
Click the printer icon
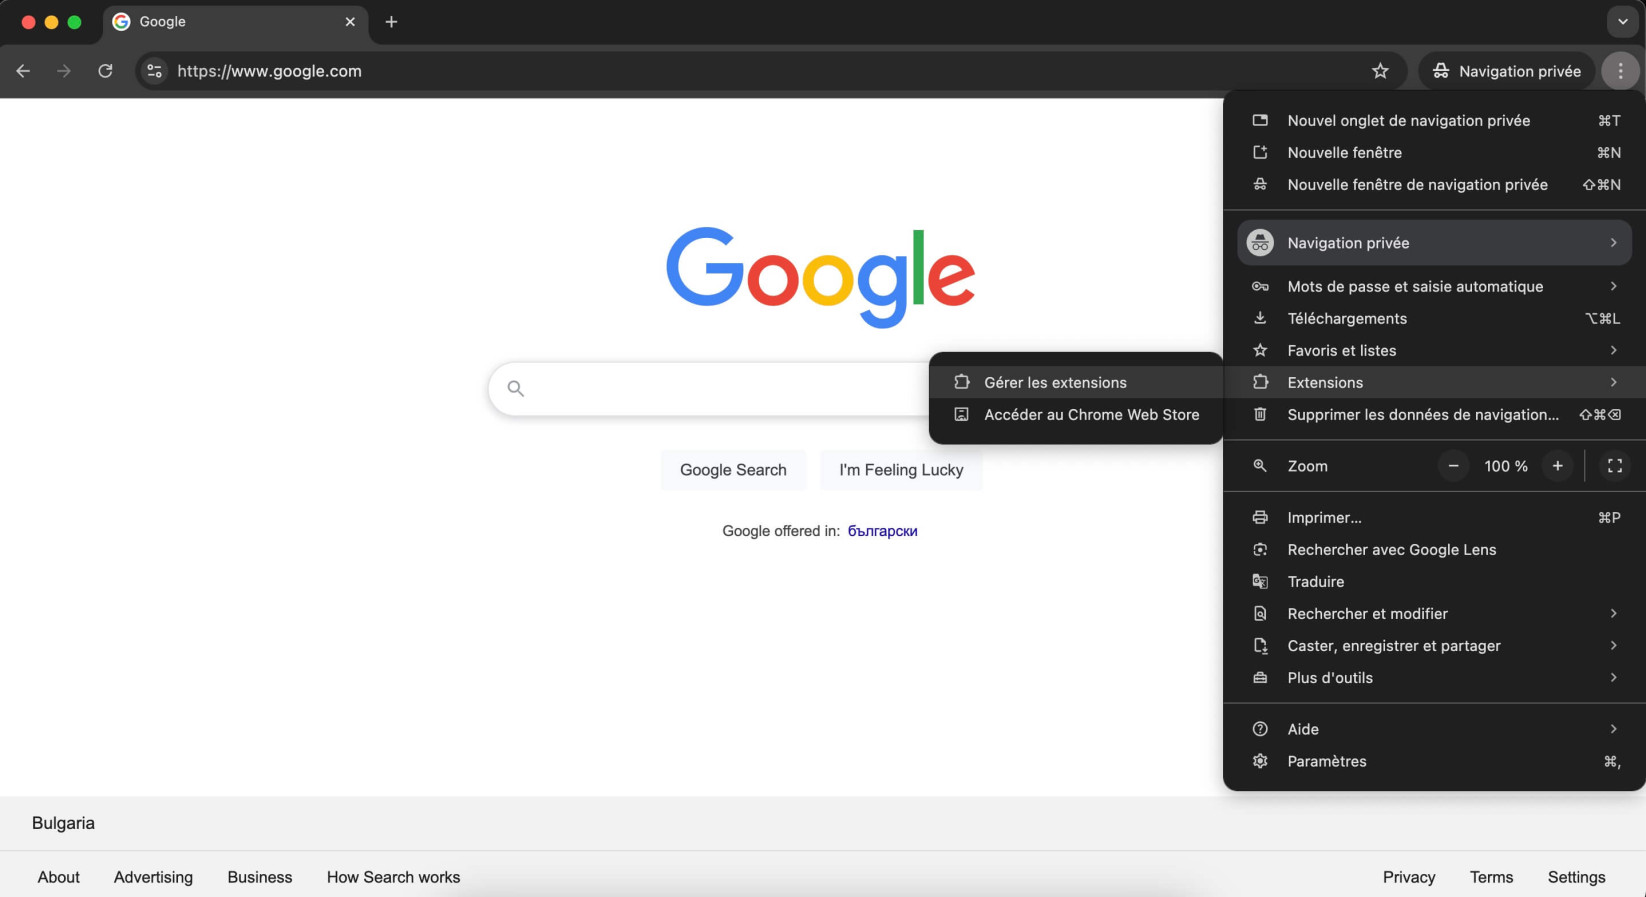coord(1260,518)
